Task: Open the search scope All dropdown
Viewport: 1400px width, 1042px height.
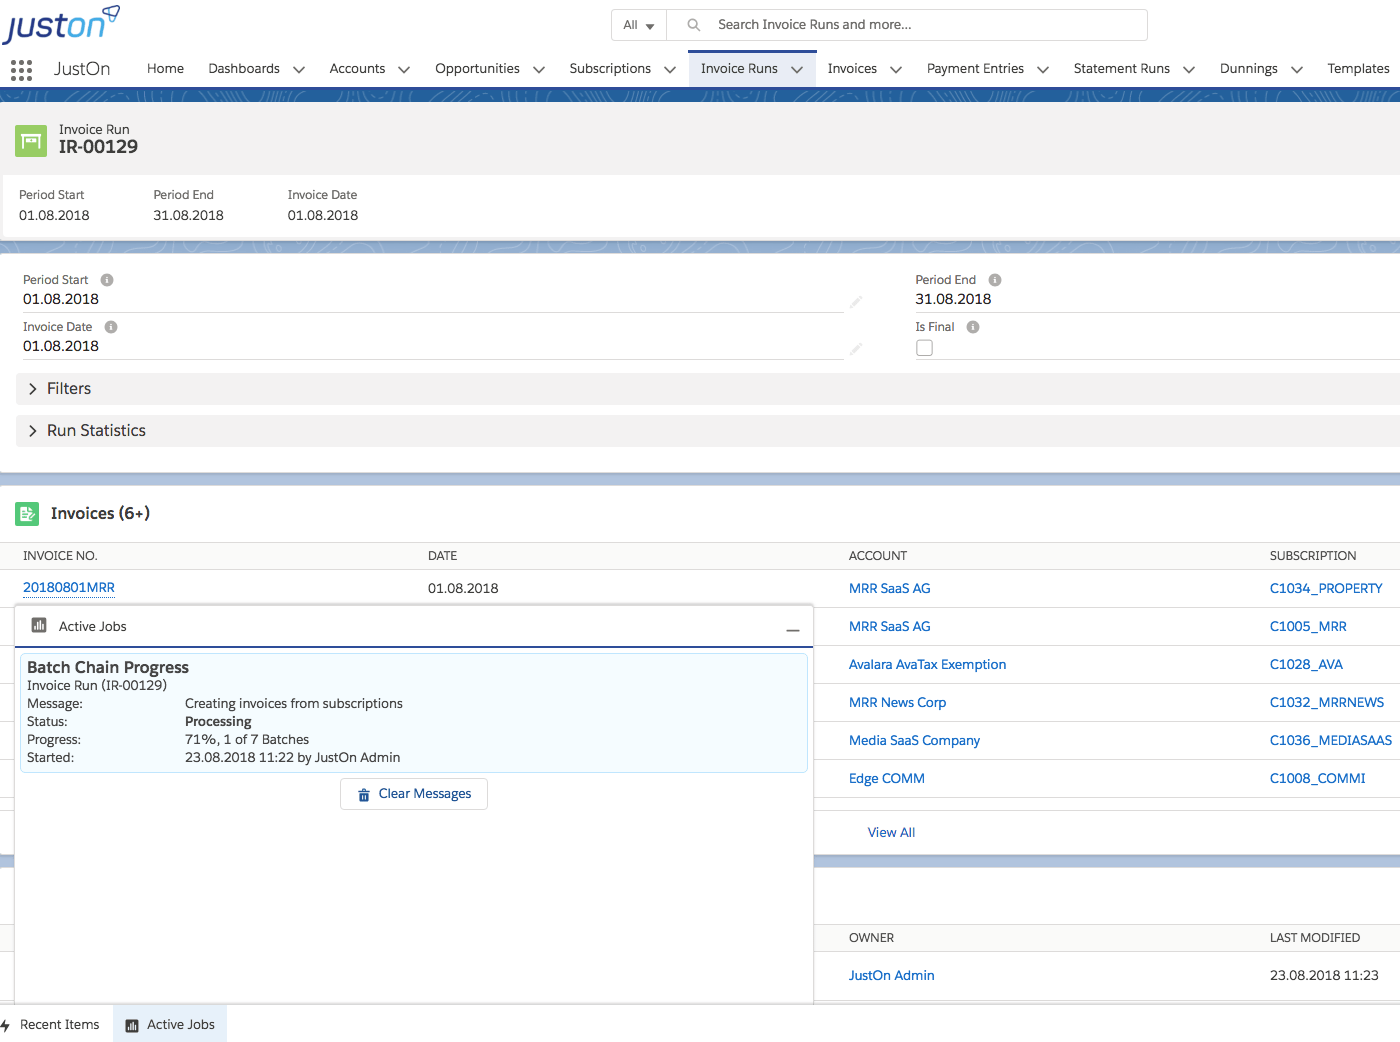Action: pyautogui.click(x=639, y=25)
